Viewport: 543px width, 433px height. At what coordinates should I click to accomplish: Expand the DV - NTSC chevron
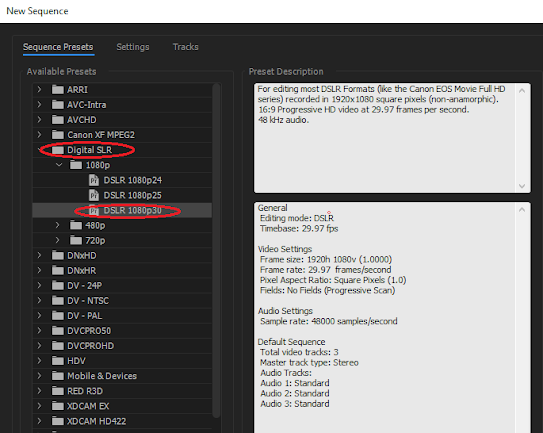39,301
